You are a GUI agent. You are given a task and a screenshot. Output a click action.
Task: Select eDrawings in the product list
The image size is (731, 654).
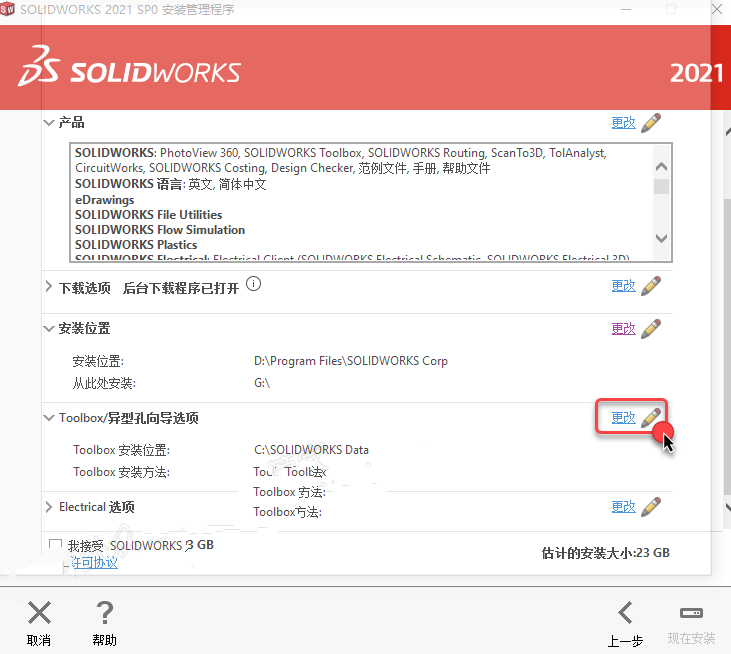(104, 200)
